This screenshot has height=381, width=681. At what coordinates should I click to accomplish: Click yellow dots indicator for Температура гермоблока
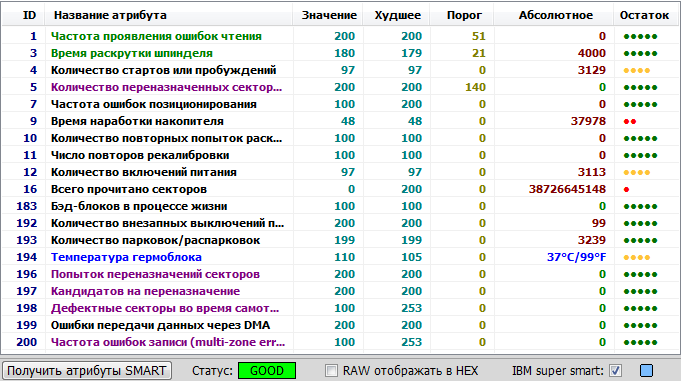[637, 258]
